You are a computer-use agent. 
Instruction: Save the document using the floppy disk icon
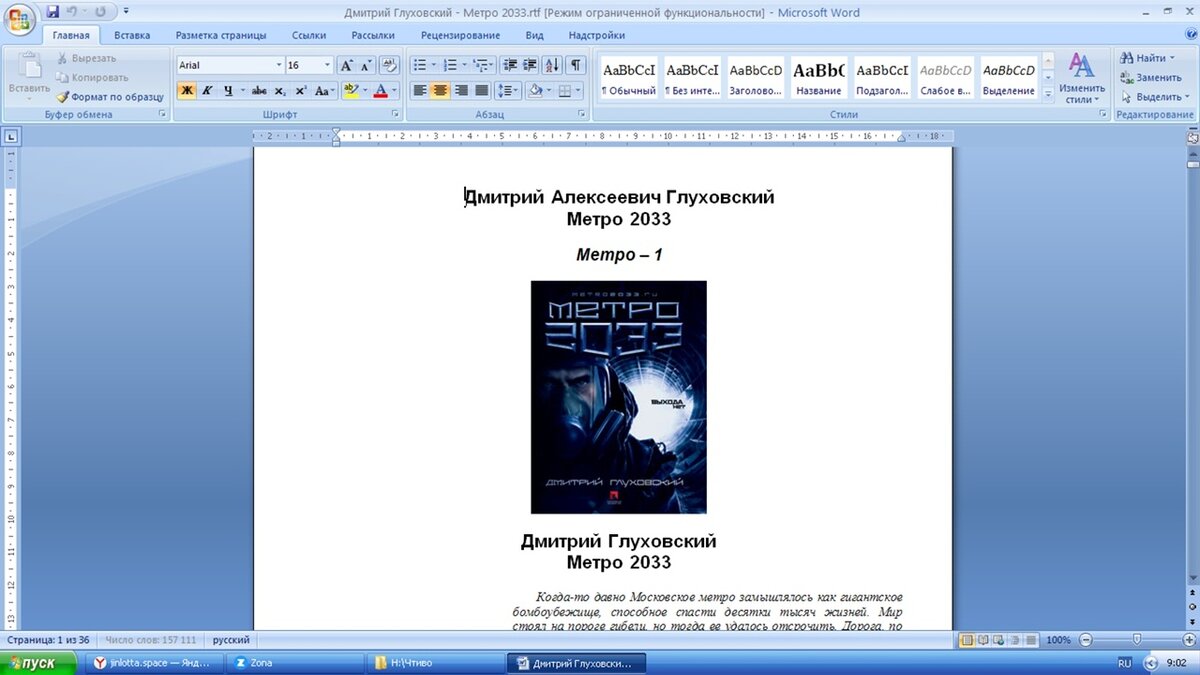[x=53, y=12]
